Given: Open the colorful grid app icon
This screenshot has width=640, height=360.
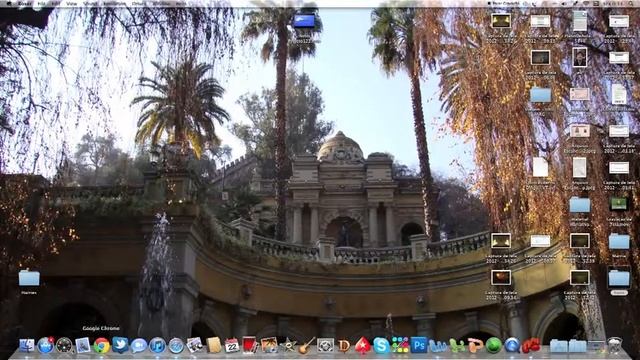Looking at the screenshot, I should click(x=400, y=345).
